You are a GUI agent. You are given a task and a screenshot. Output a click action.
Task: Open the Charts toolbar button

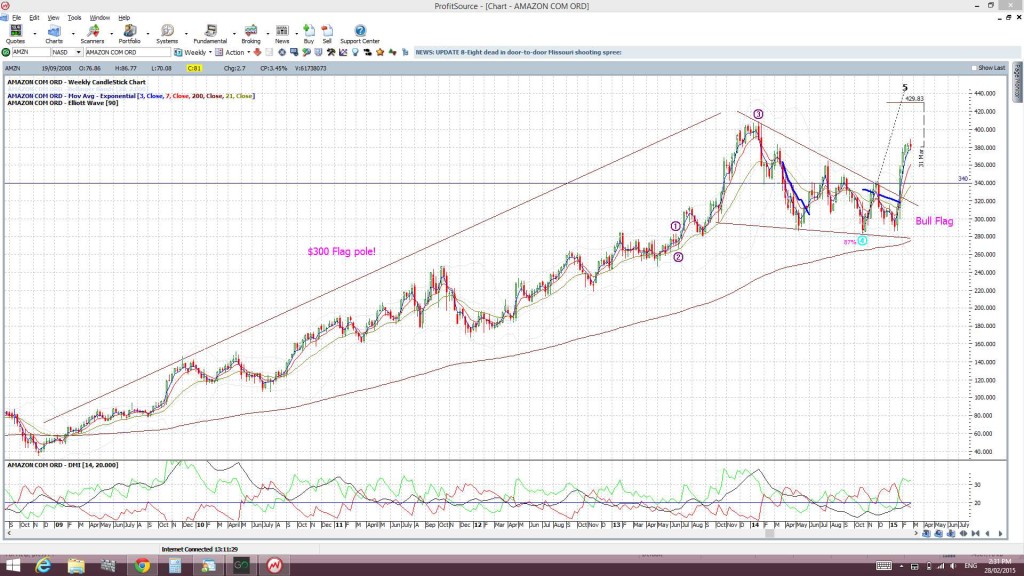coord(54,34)
